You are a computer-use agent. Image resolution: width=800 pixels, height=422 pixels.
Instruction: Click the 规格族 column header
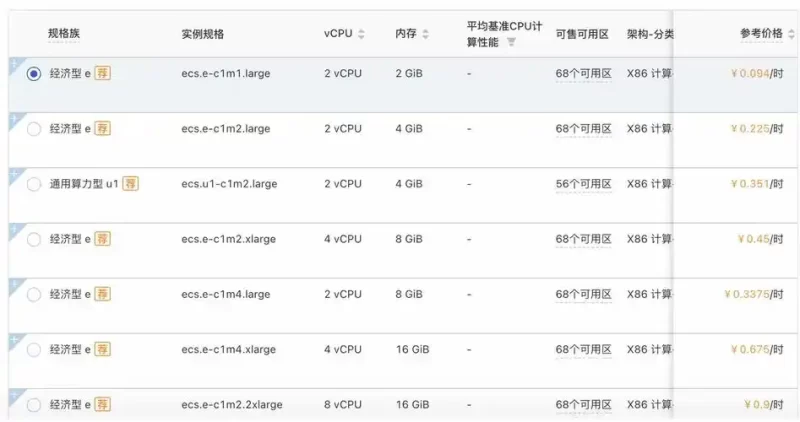(64, 34)
